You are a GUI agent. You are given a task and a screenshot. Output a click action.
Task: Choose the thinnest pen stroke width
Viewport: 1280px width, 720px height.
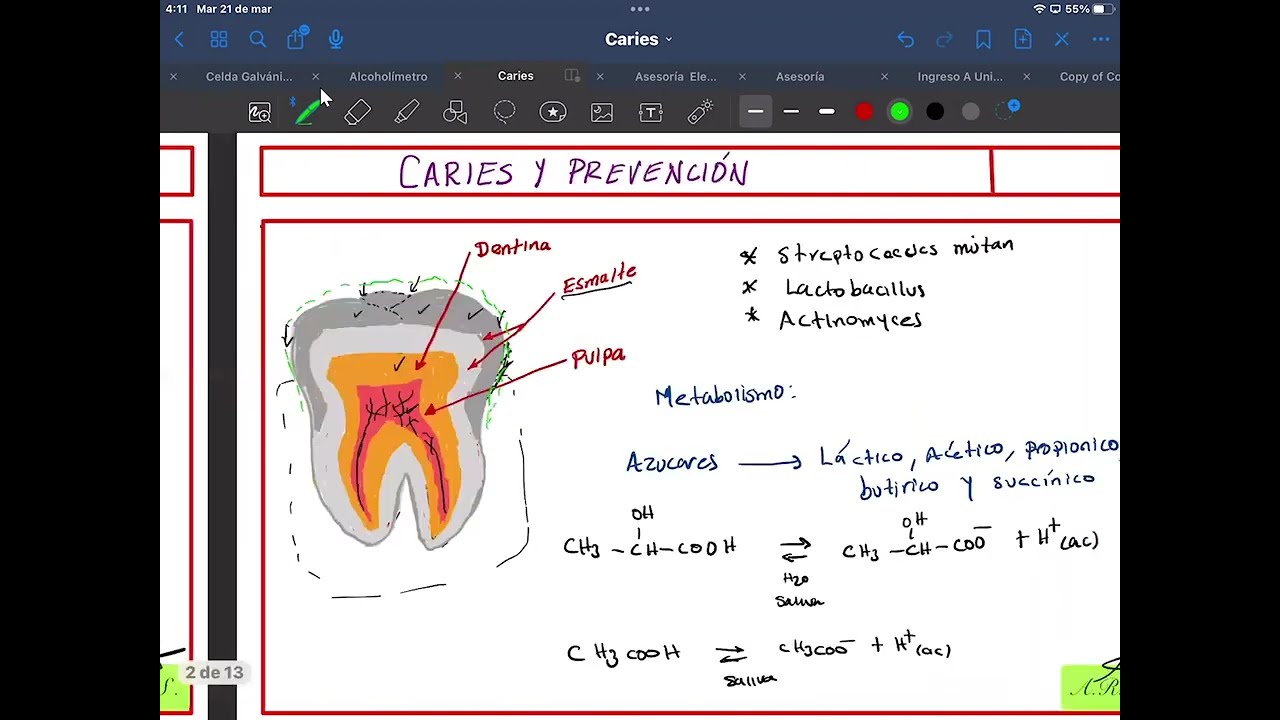pos(756,112)
